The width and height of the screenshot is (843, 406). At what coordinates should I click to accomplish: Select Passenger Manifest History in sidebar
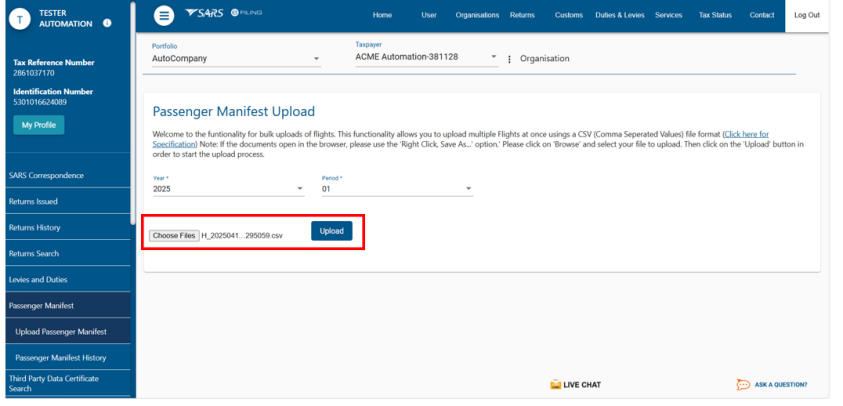pyautogui.click(x=60, y=357)
